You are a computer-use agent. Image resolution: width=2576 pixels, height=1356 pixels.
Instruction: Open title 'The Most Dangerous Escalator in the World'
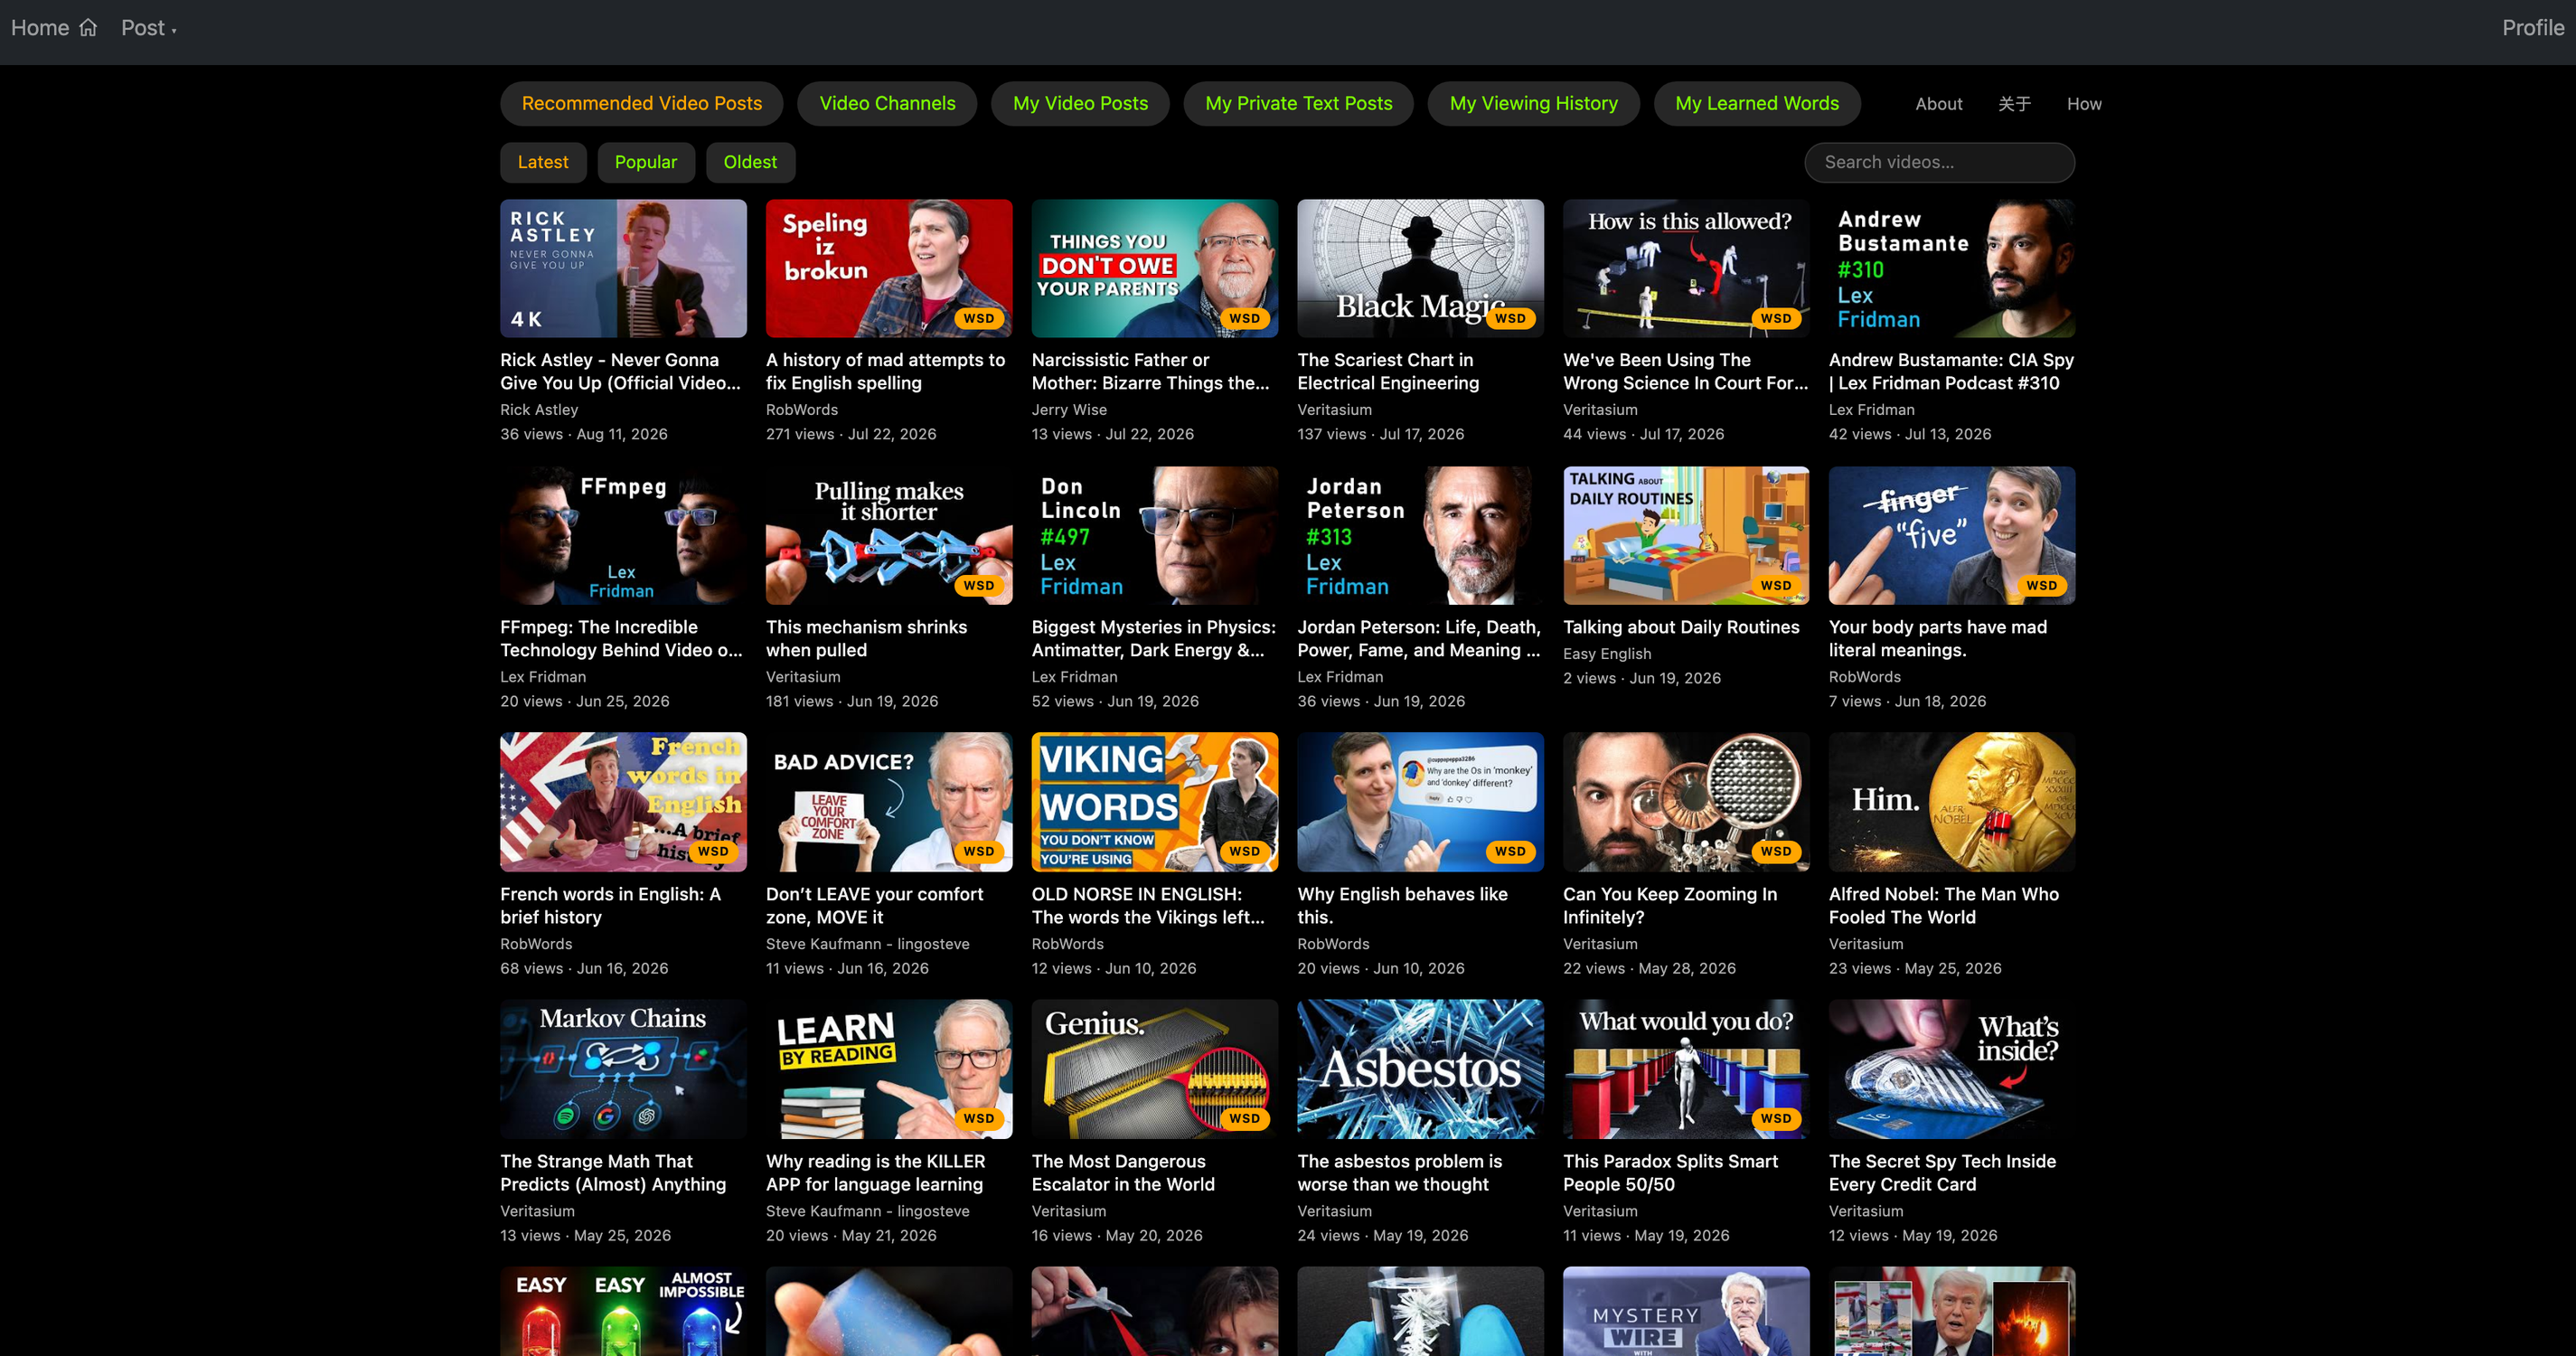point(1123,1172)
